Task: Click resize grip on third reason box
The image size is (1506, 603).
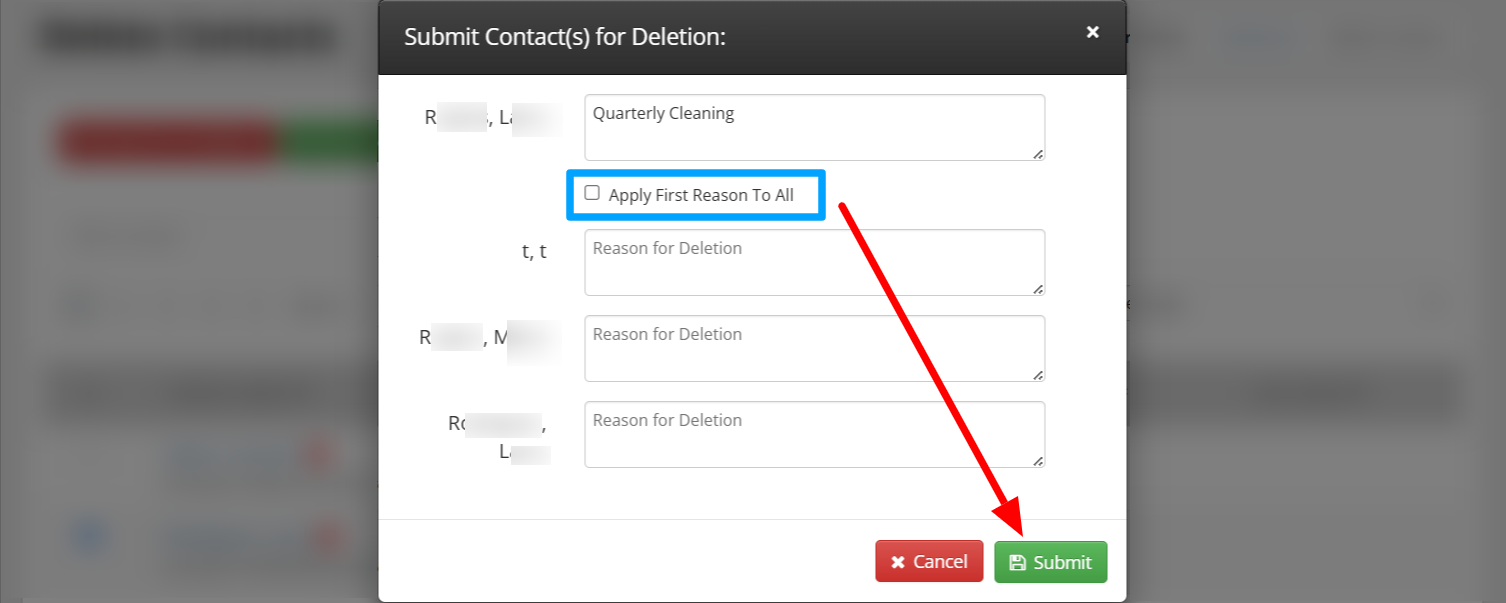Action: (1038, 374)
